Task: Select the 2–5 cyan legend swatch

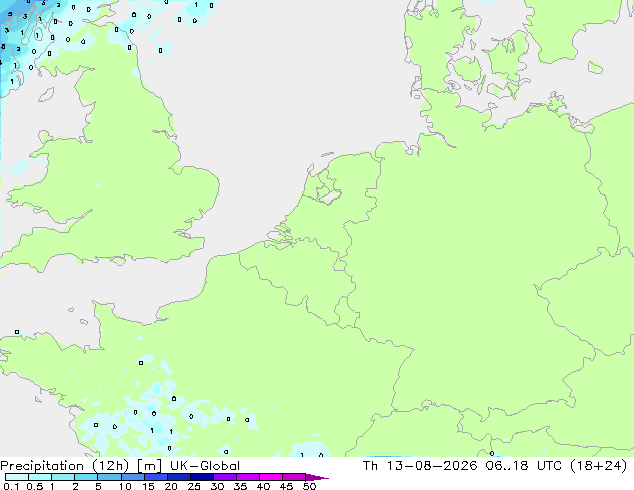Action: coord(86,477)
